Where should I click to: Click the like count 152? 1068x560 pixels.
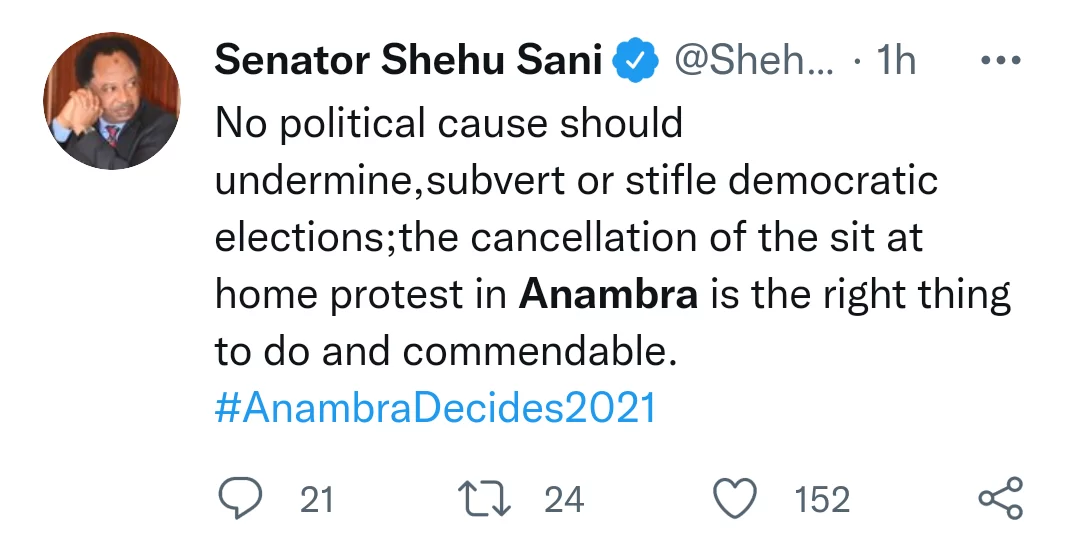tap(822, 498)
